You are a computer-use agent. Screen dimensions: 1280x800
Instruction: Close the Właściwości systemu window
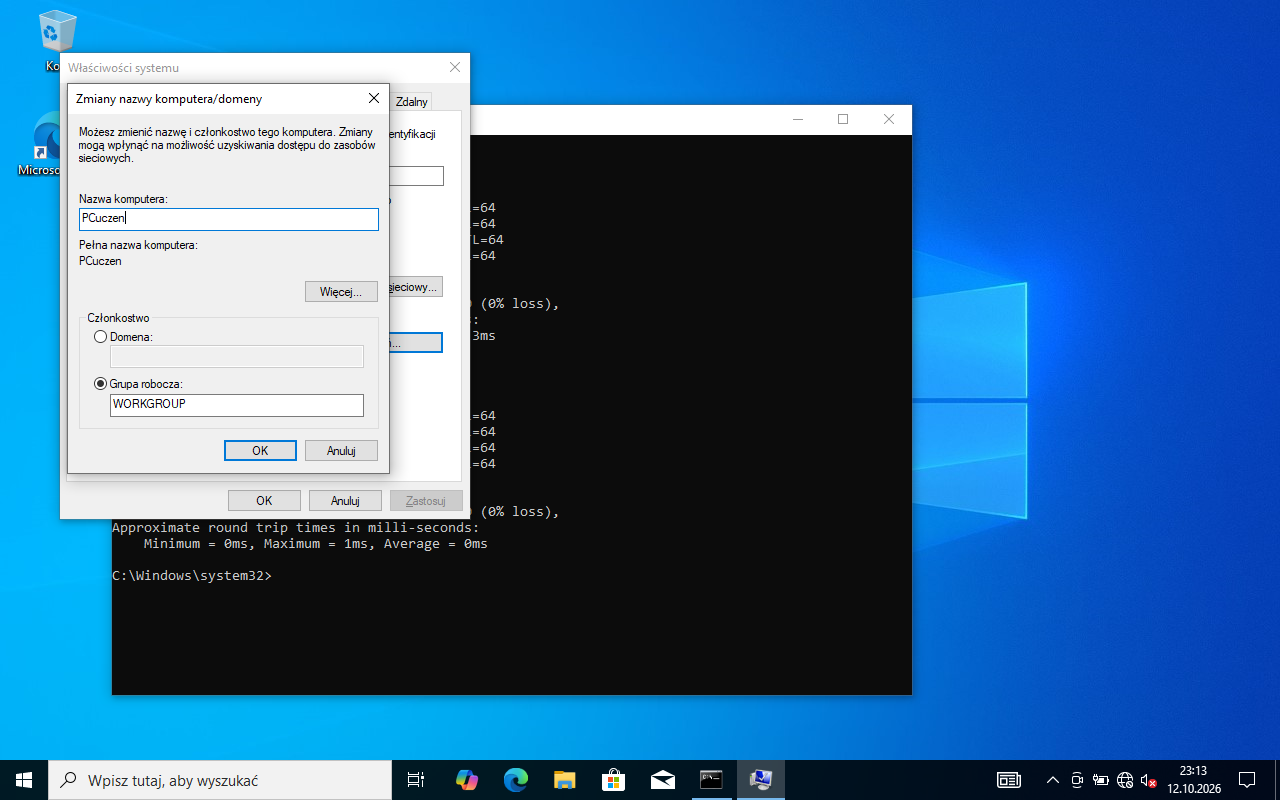[x=455, y=67]
